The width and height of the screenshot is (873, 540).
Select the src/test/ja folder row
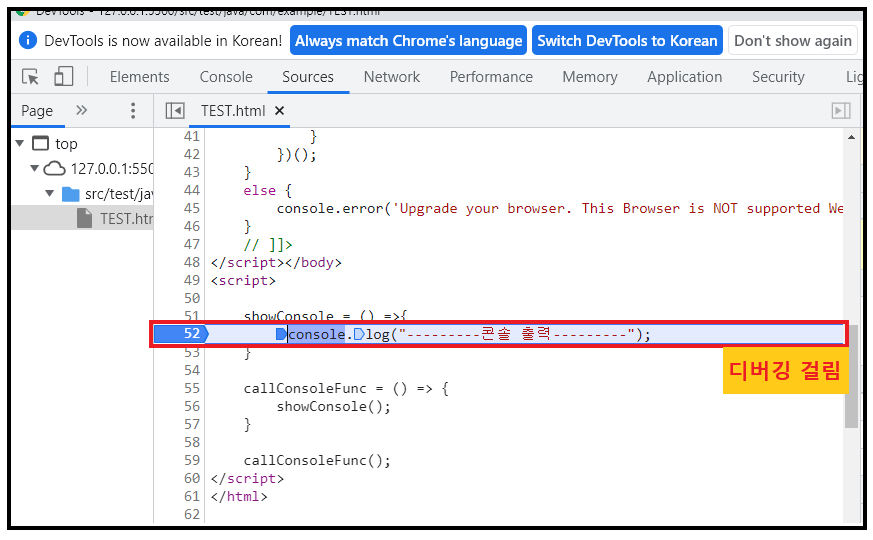pyautogui.click(x=82, y=194)
